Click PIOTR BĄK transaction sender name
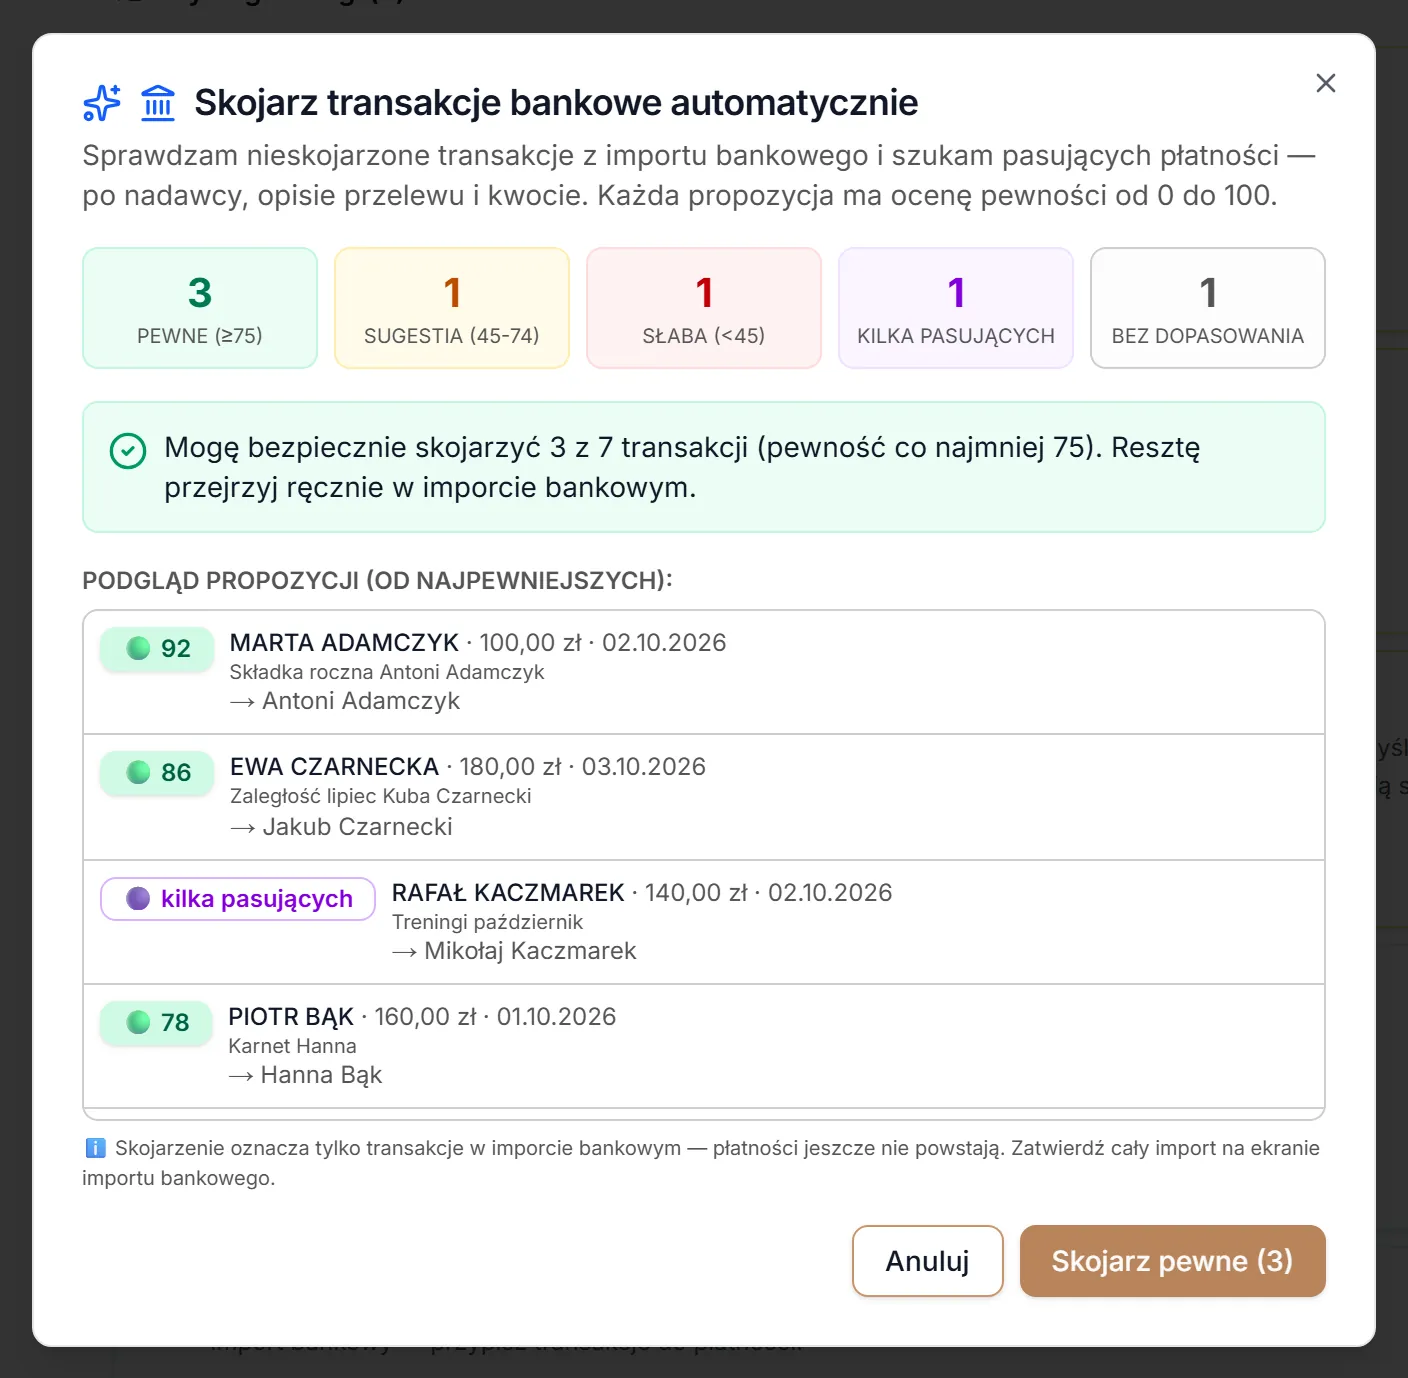The image size is (1408, 1378). [291, 1017]
